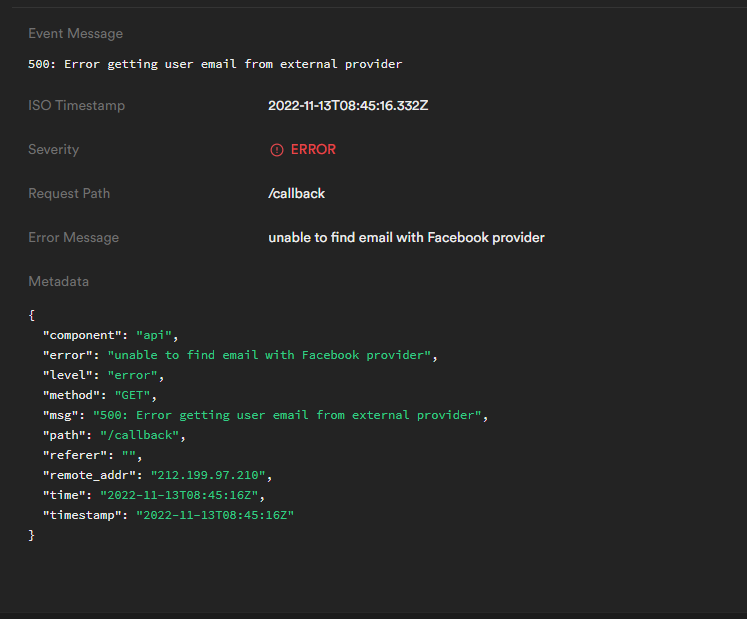
Task: Select the 500 error event message text
Action: pos(215,64)
